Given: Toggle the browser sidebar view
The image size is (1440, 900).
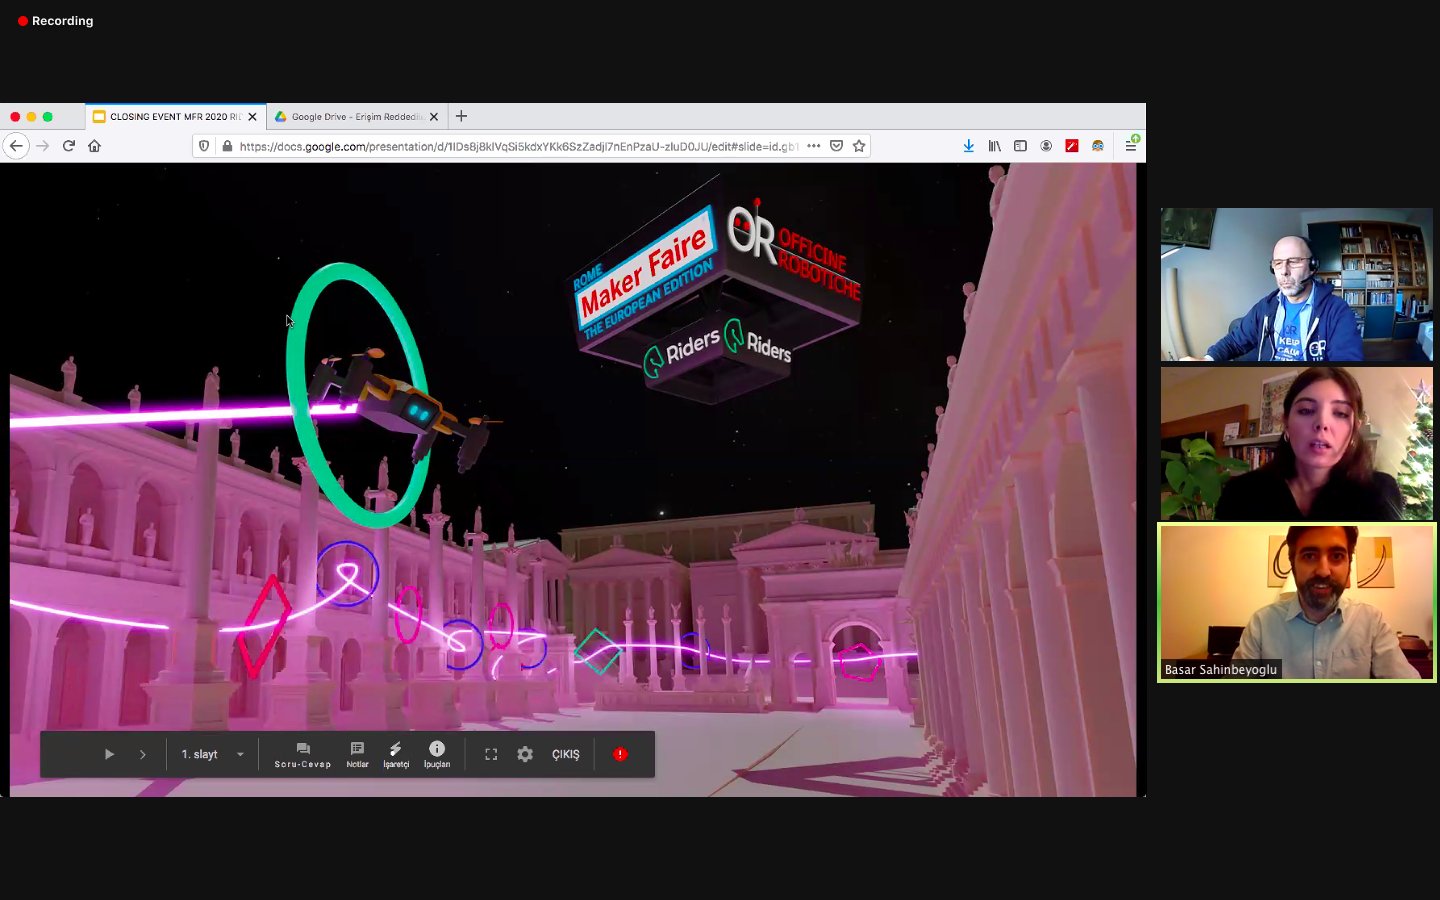Looking at the screenshot, I should click(x=1020, y=146).
